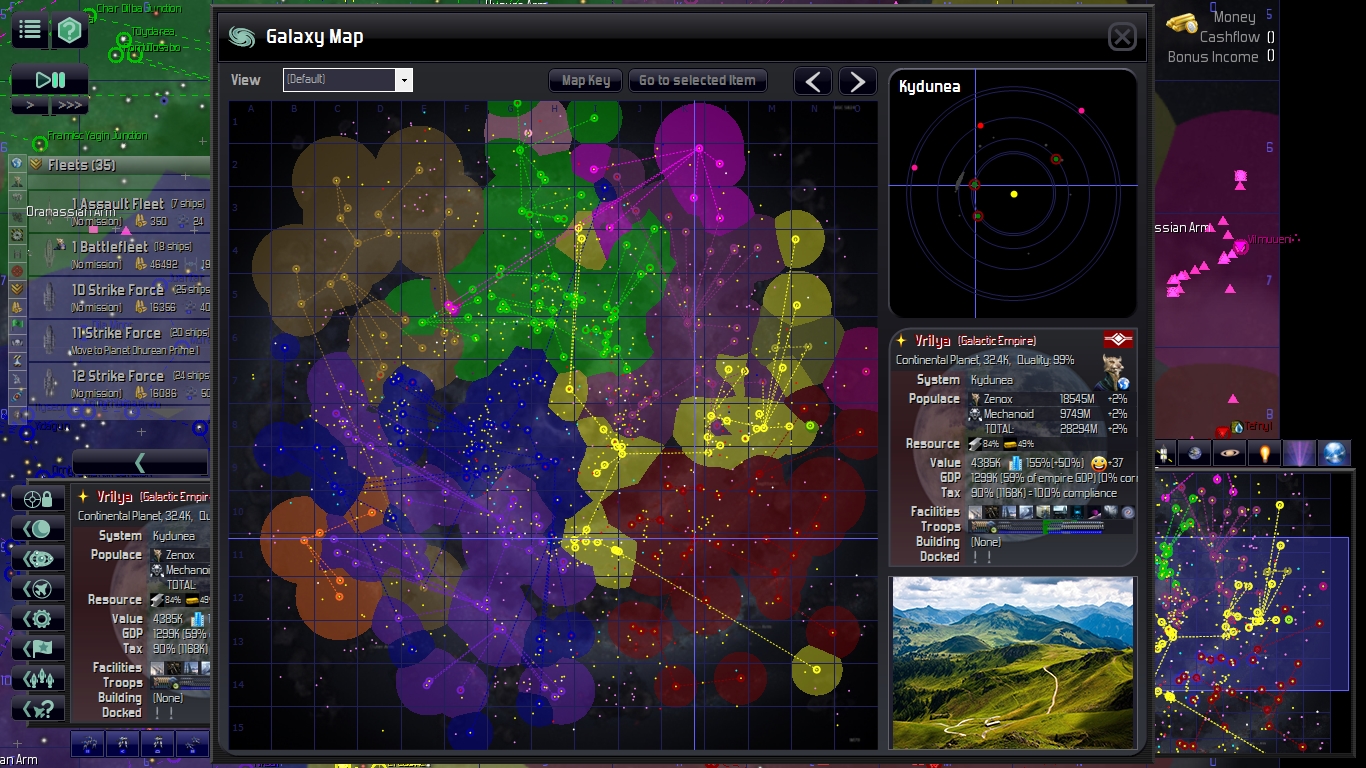Select the 10 Strike Force fleet row

coord(119,297)
